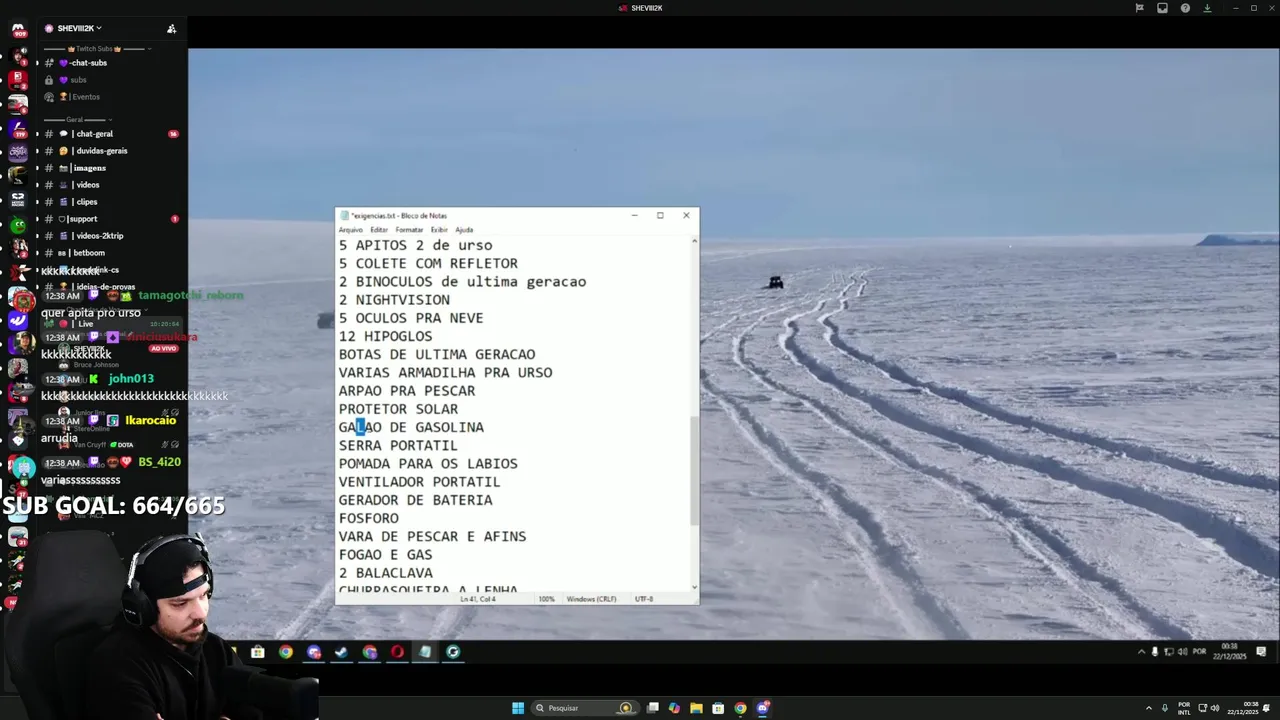
Task: Open Microsoft Store on outer taskbar
Action: (x=718, y=708)
